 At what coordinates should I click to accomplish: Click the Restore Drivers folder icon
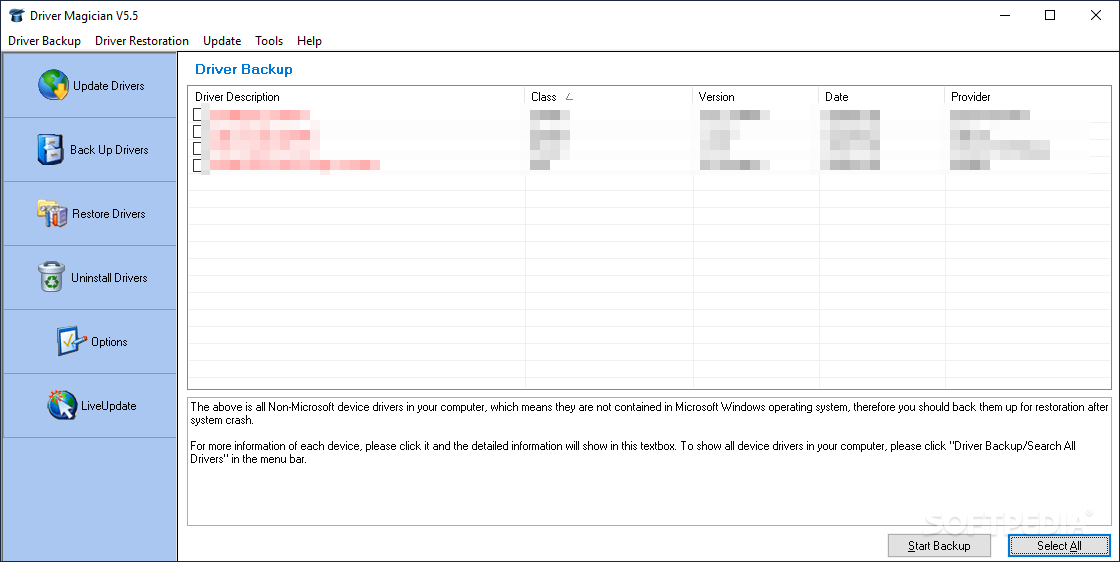52,213
